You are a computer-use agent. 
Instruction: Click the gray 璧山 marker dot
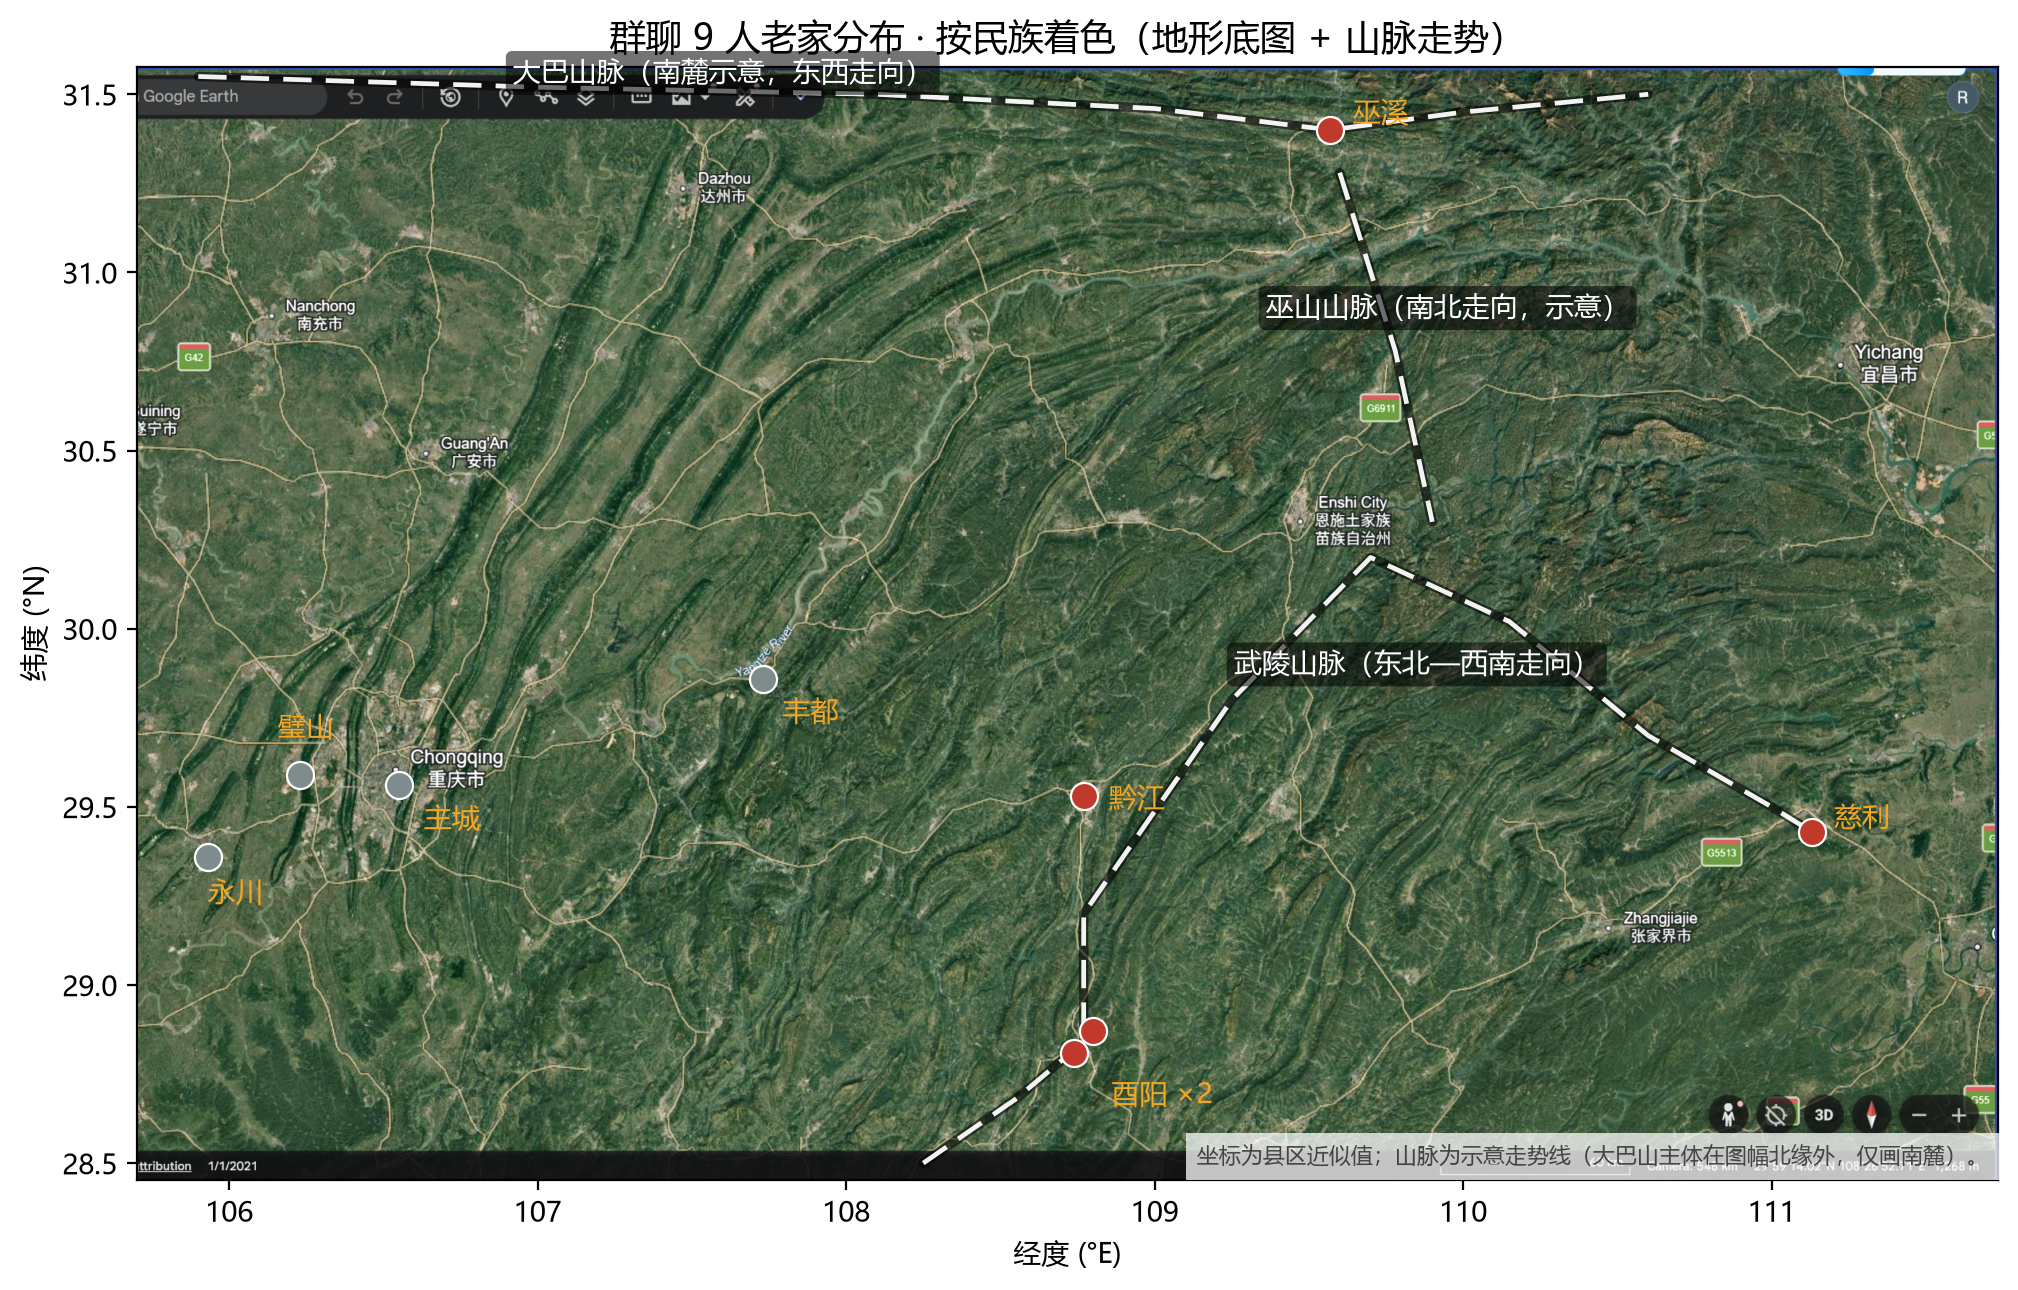300,775
